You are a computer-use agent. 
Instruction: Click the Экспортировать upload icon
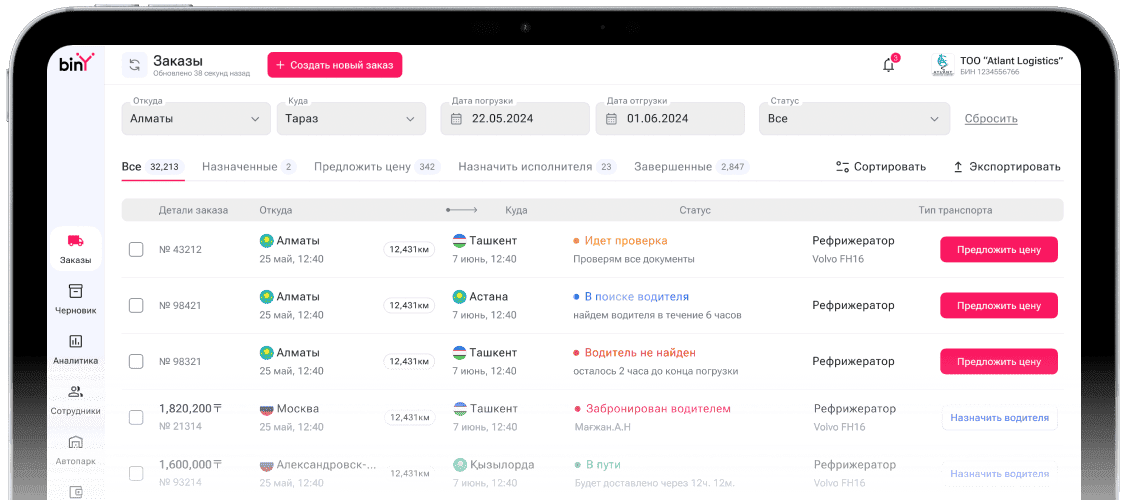958,167
